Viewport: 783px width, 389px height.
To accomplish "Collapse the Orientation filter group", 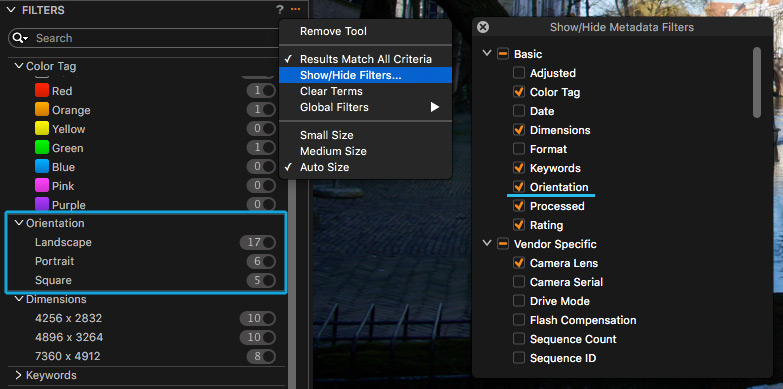I will pyautogui.click(x=19, y=223).
